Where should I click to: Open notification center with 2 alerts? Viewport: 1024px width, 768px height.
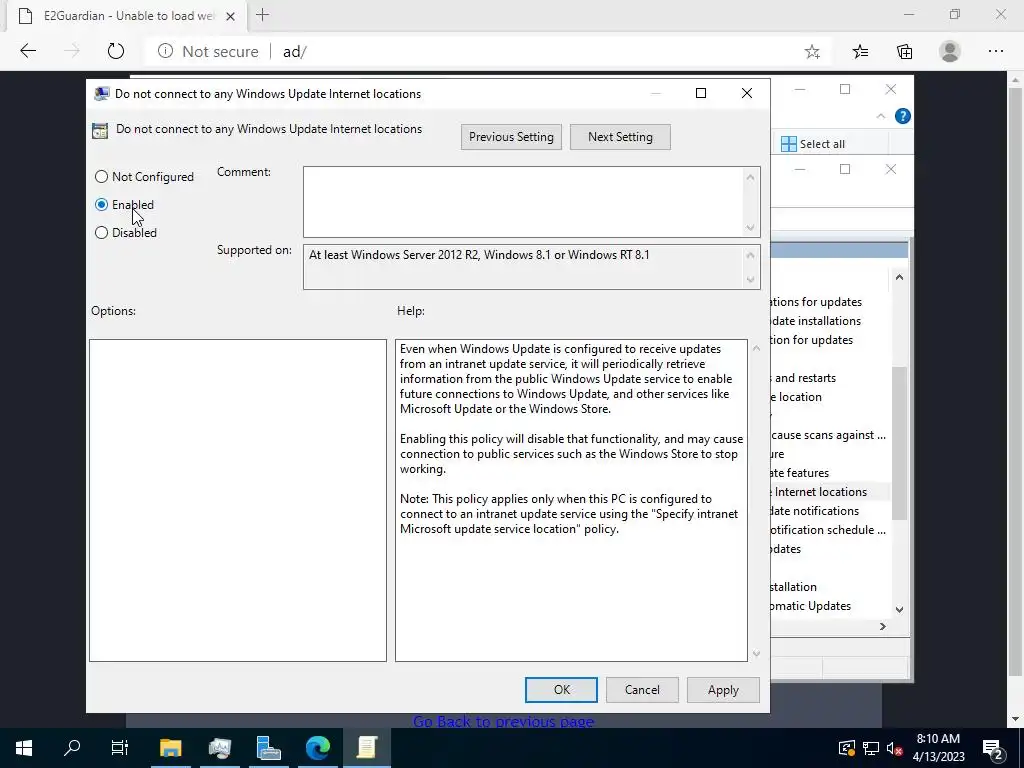click(x=993, y=748)
